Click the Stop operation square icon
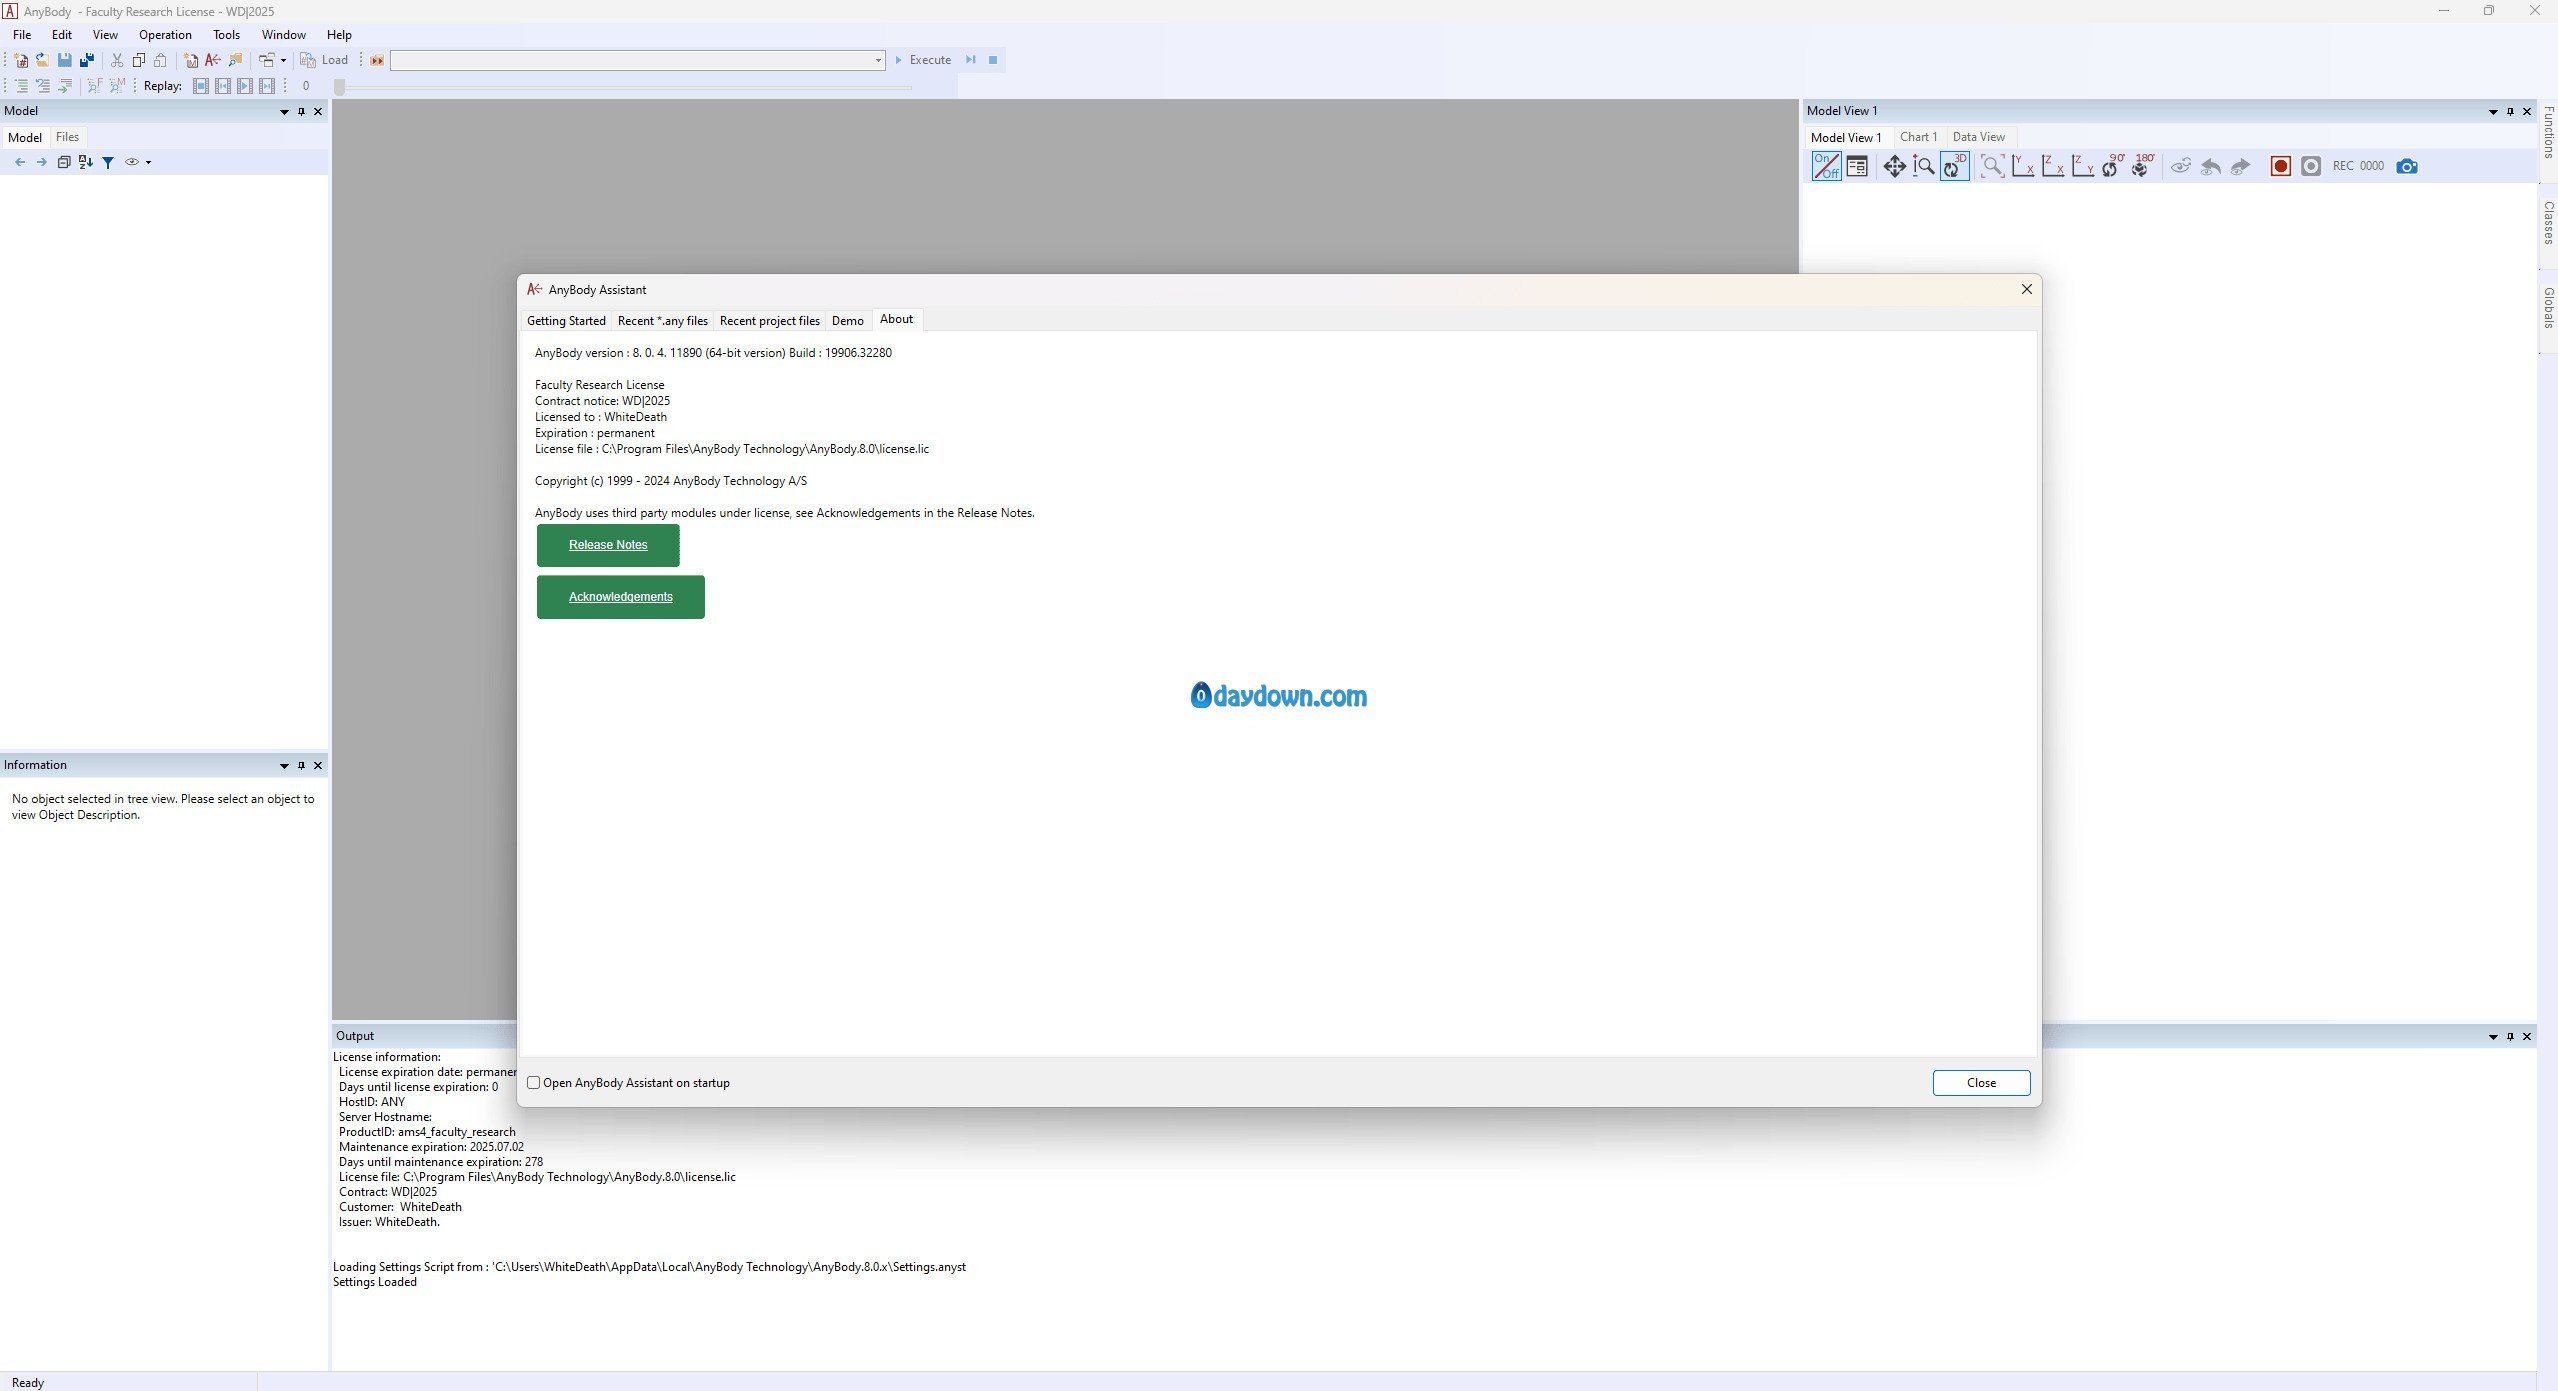The width and height of the screenshot is (2558, 1391). point(993,60)
